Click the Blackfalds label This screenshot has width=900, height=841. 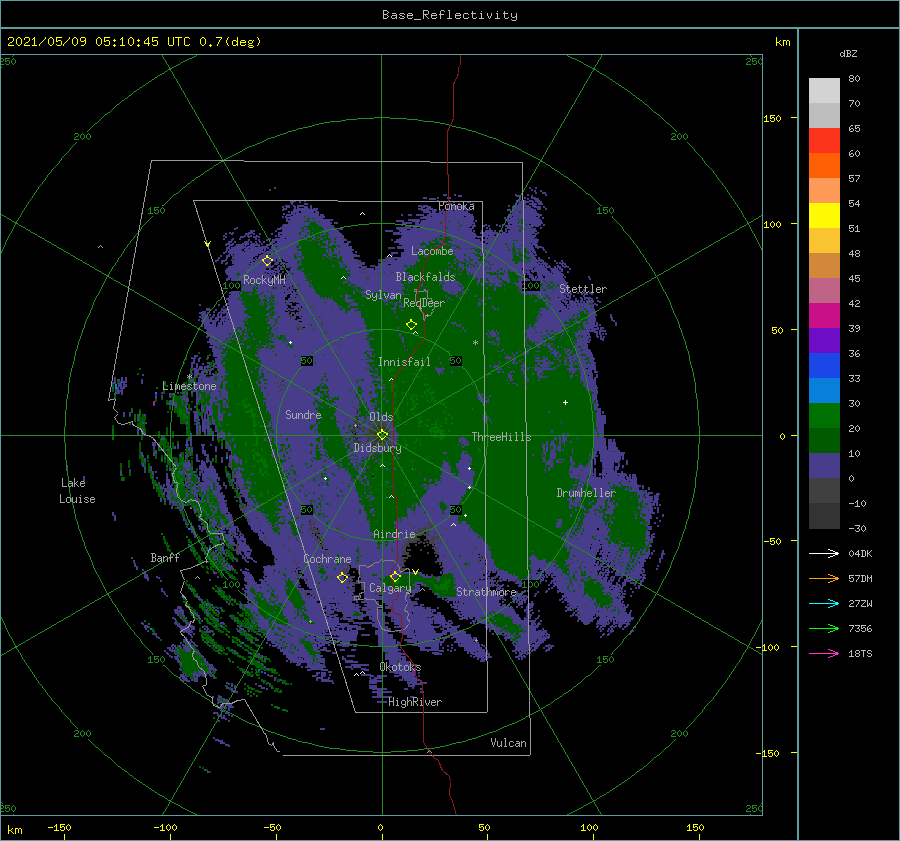[425, 277]
